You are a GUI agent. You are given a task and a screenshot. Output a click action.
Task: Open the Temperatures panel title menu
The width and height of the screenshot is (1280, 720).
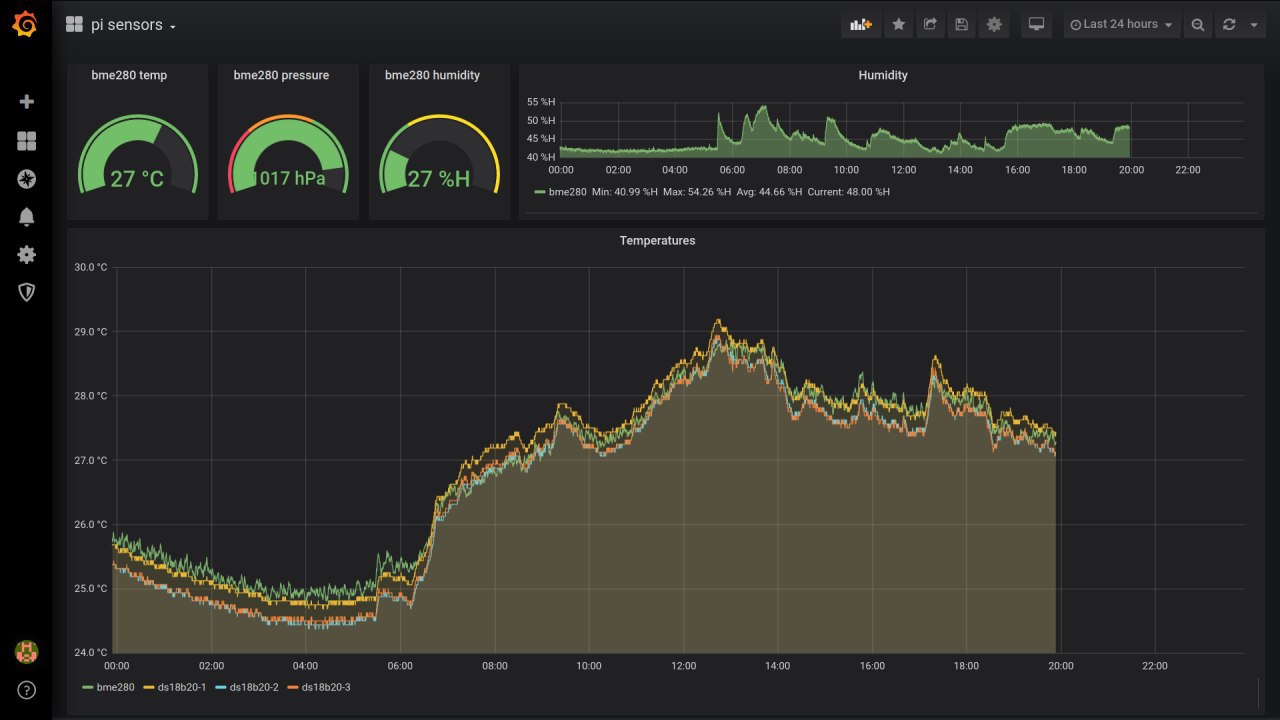tap(657, 241)
